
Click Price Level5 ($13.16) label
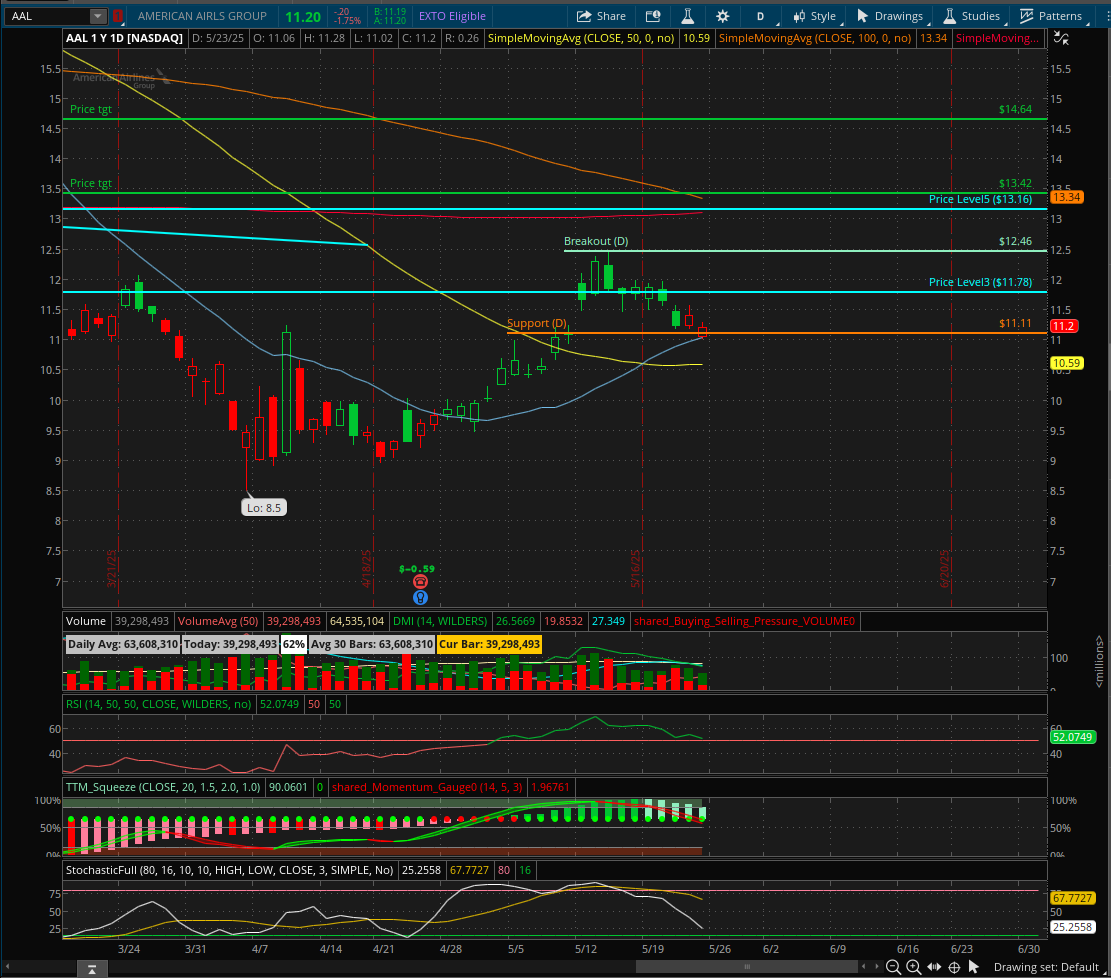pyautogui.click(x=980, y=199)
